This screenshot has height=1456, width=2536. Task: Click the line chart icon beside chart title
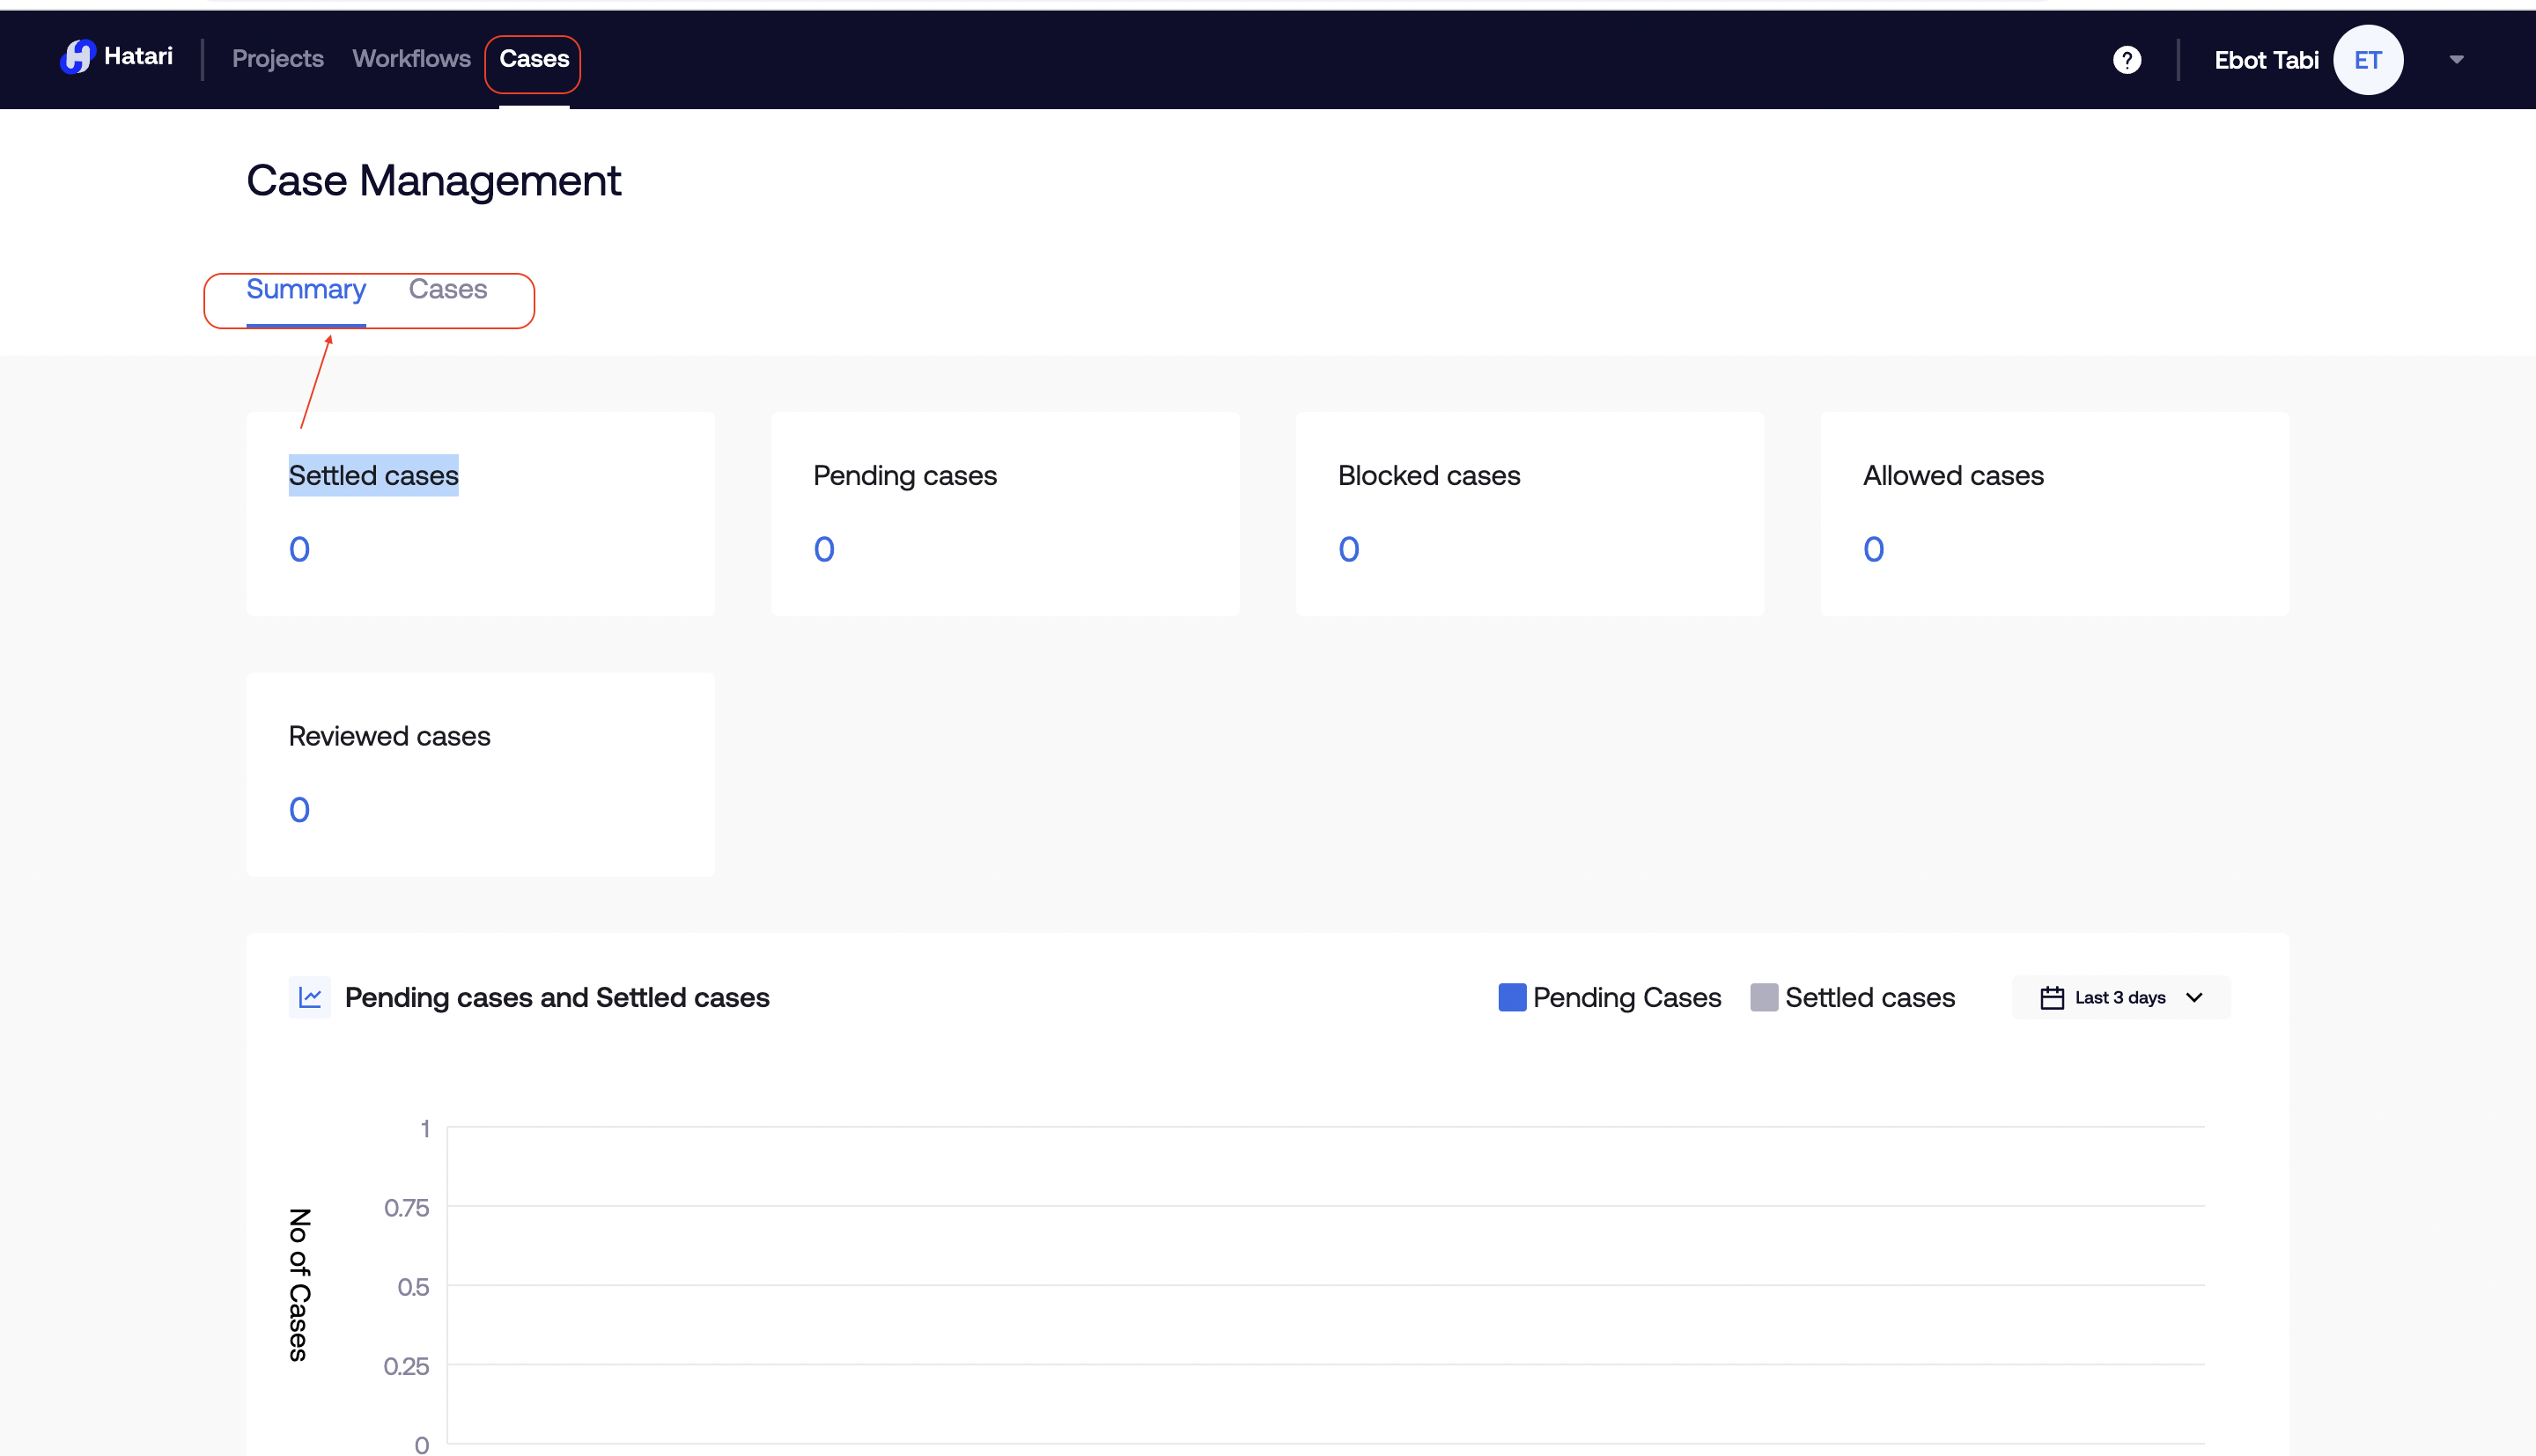pyautogui.click(x=310, y=997)
